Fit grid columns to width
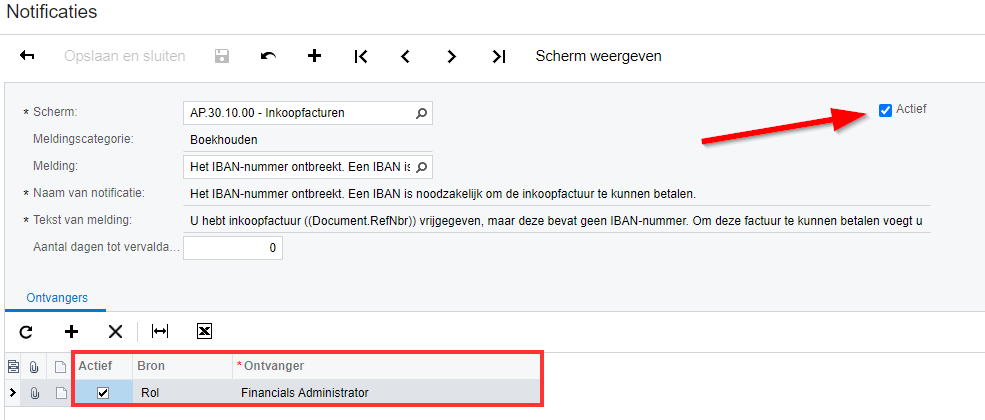The height and width of the screenshot is (420, 985). [160, 331]
